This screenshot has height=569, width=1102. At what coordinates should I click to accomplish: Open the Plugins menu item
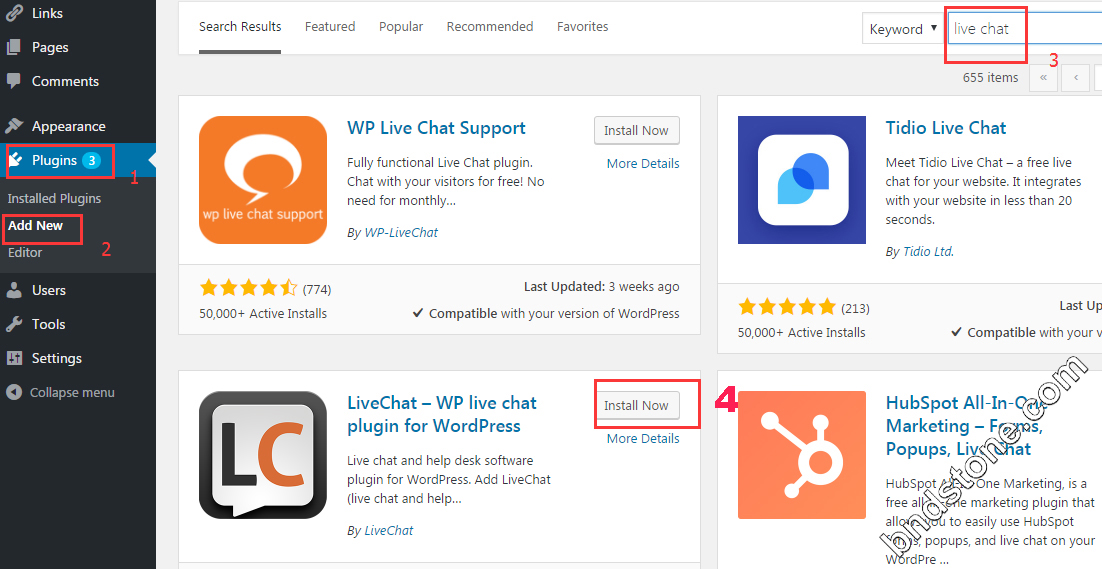pos(54,160)
